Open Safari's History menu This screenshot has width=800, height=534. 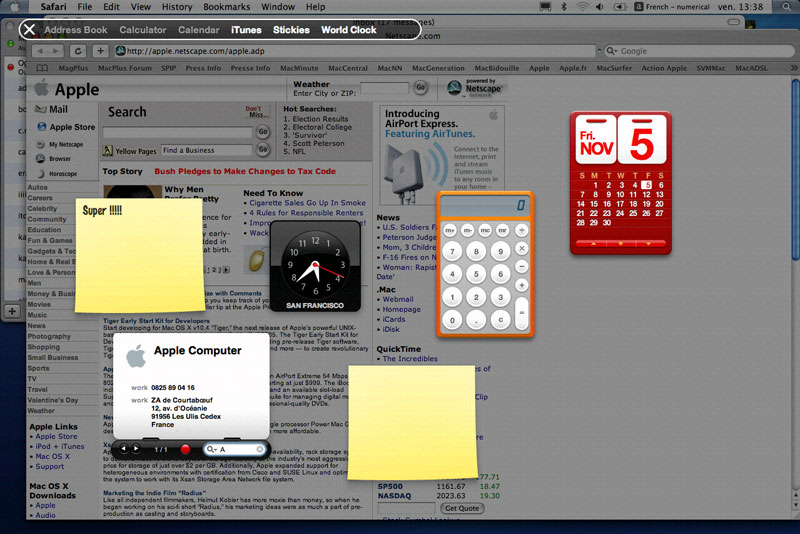pyautogui.click(x=177, y=7)
